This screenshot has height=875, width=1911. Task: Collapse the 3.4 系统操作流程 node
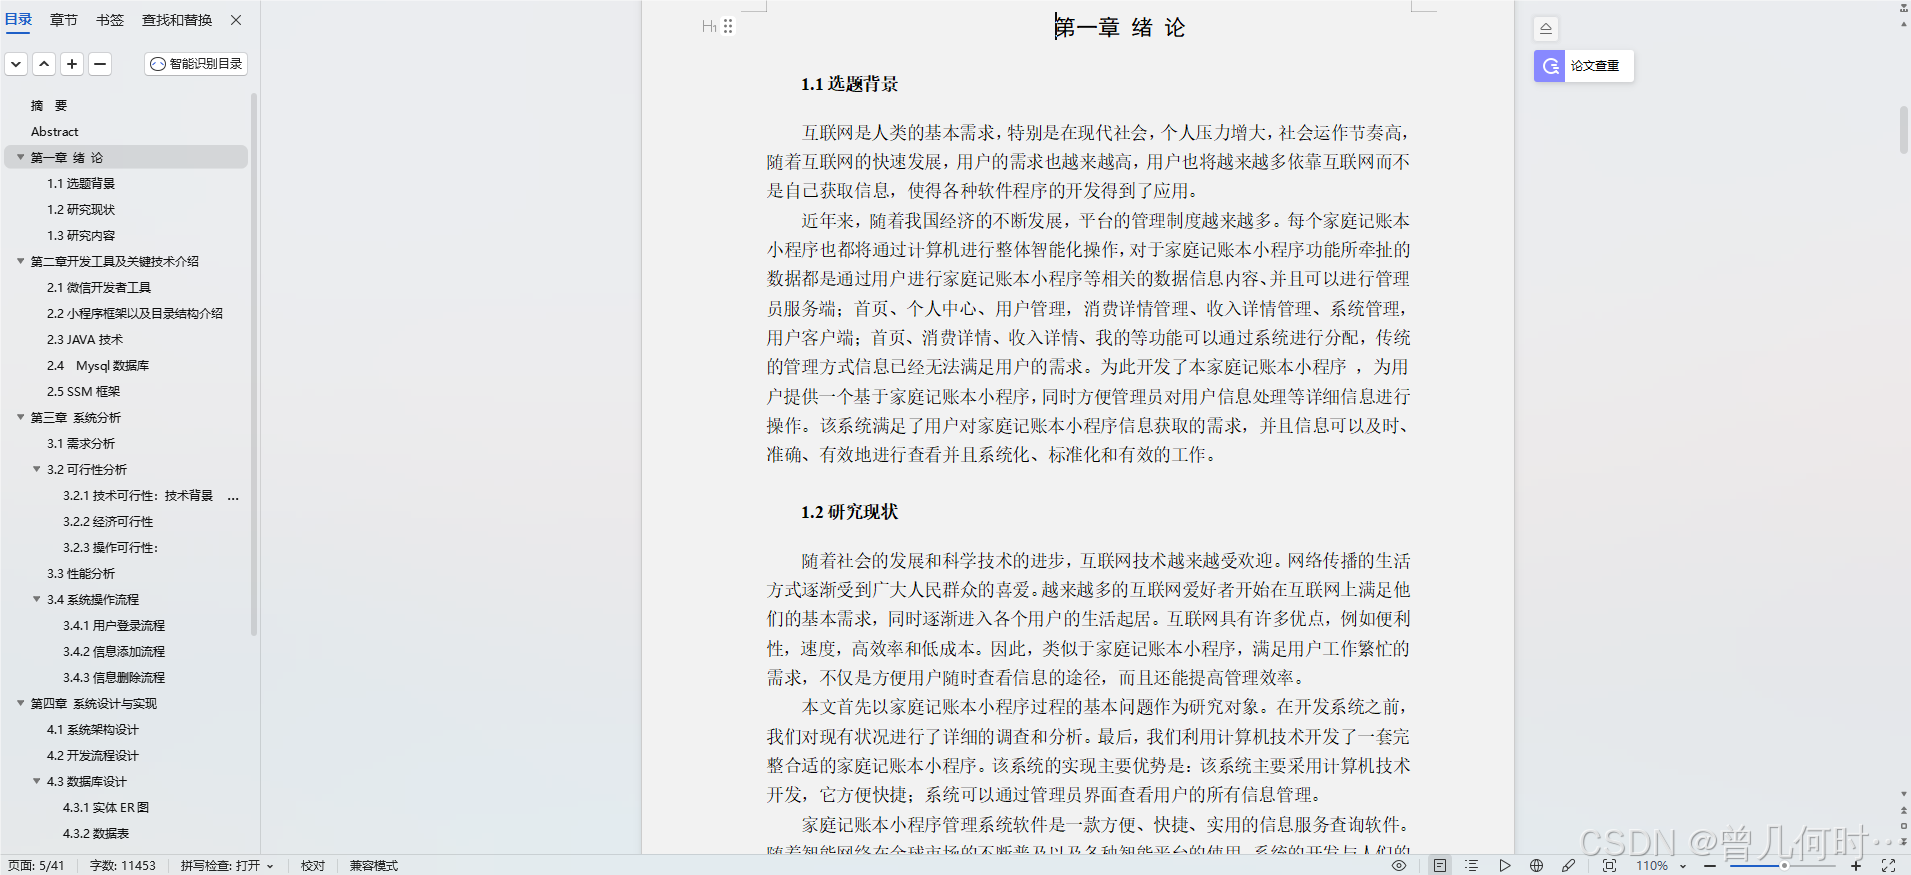click(36, 599)
